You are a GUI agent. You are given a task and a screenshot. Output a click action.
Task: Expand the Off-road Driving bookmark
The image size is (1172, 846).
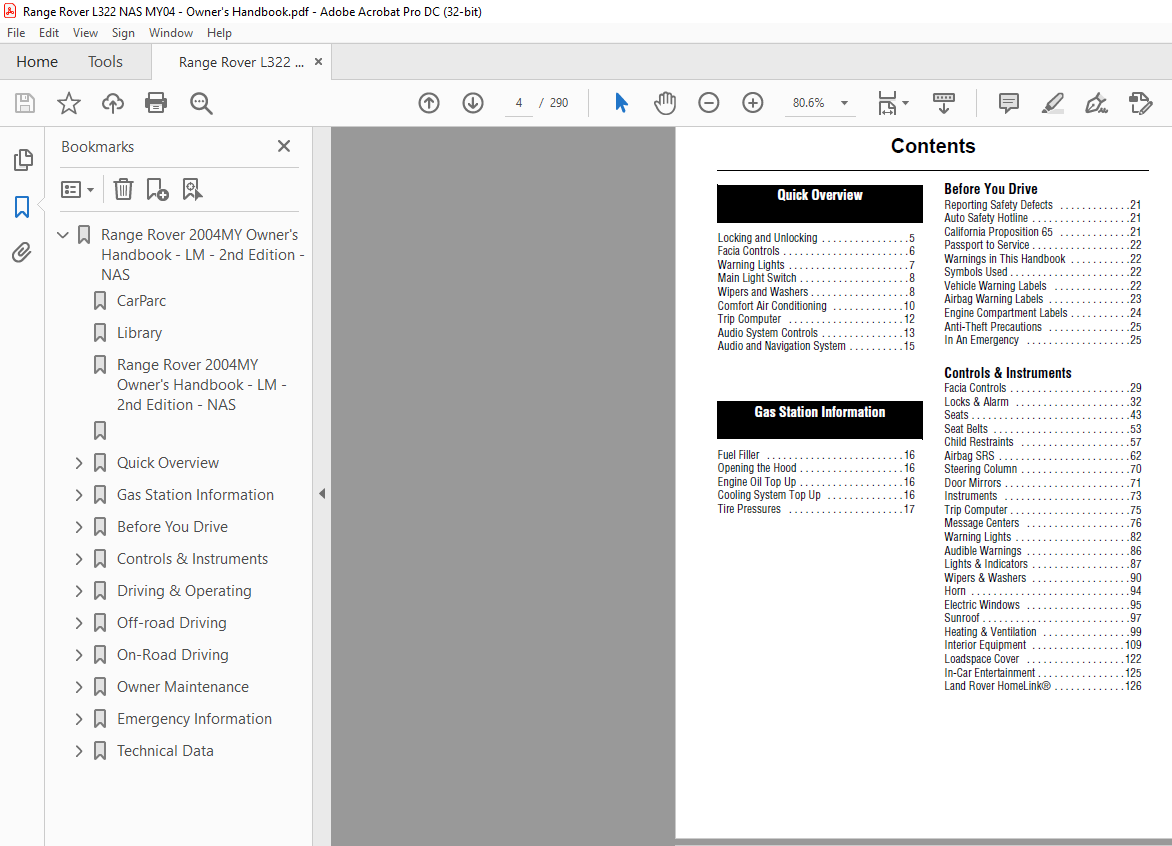pos(78,623)
